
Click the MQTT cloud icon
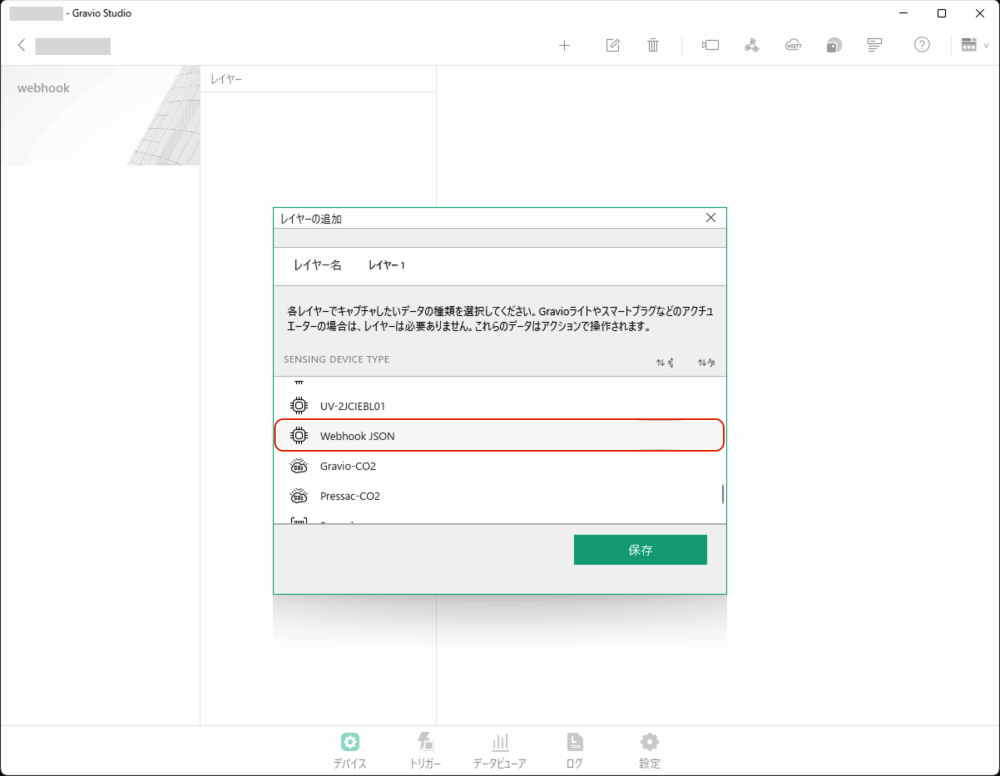coord(793,45)
